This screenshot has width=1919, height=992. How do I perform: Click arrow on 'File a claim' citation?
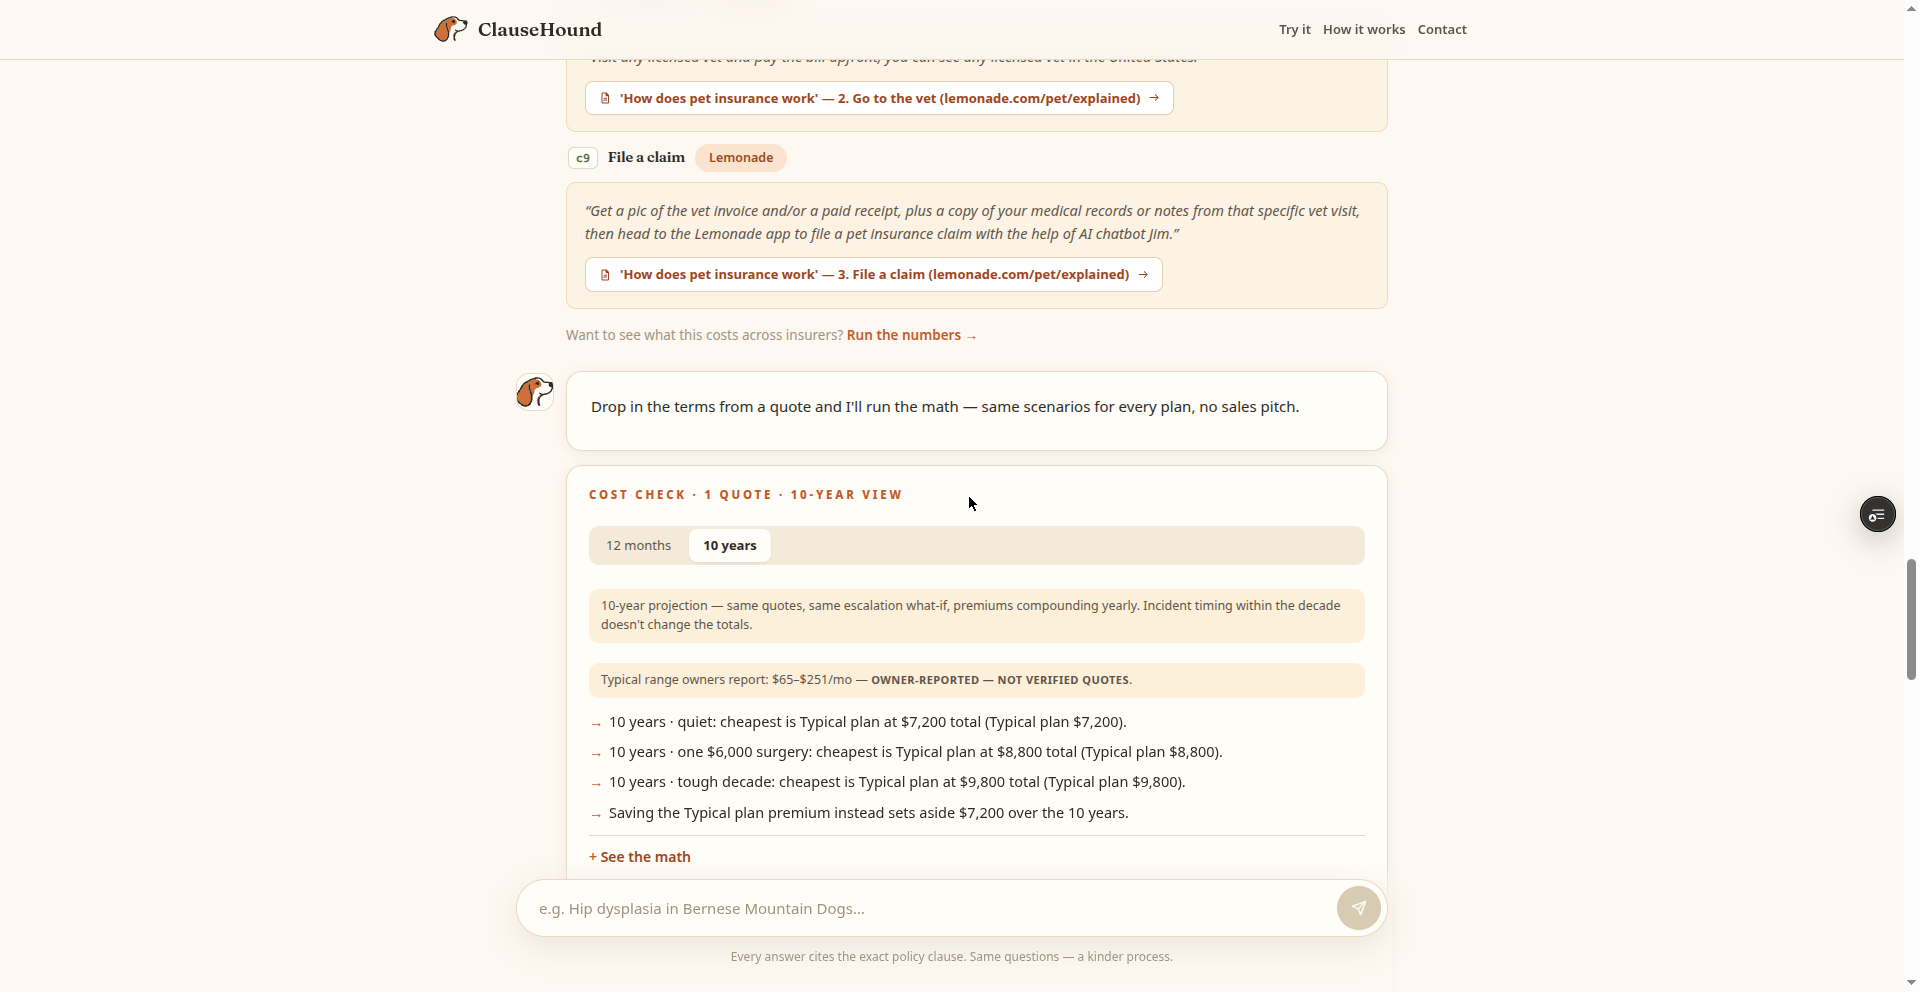(1143, 274)
